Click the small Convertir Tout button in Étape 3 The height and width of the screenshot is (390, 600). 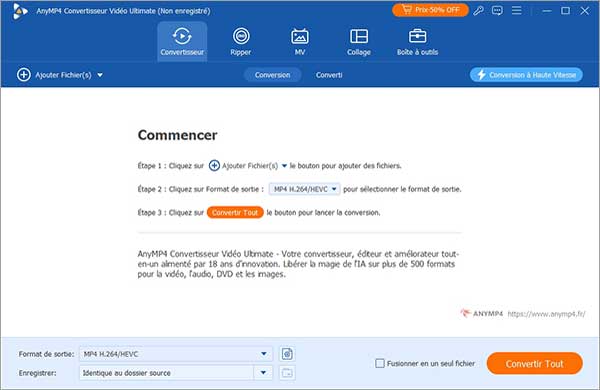click(x=235, y=212)
